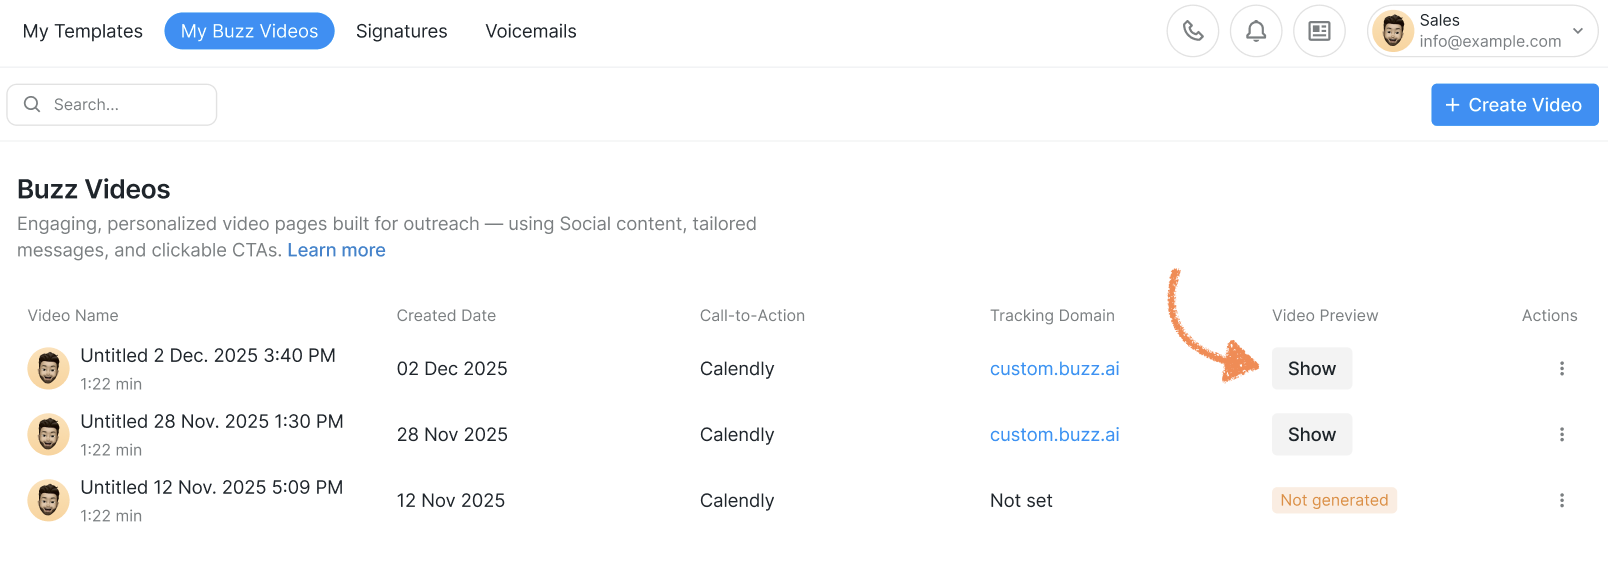Click the phone dialer icon
The width and height of the screenshot is (1608, 562).
[1192, 31]
